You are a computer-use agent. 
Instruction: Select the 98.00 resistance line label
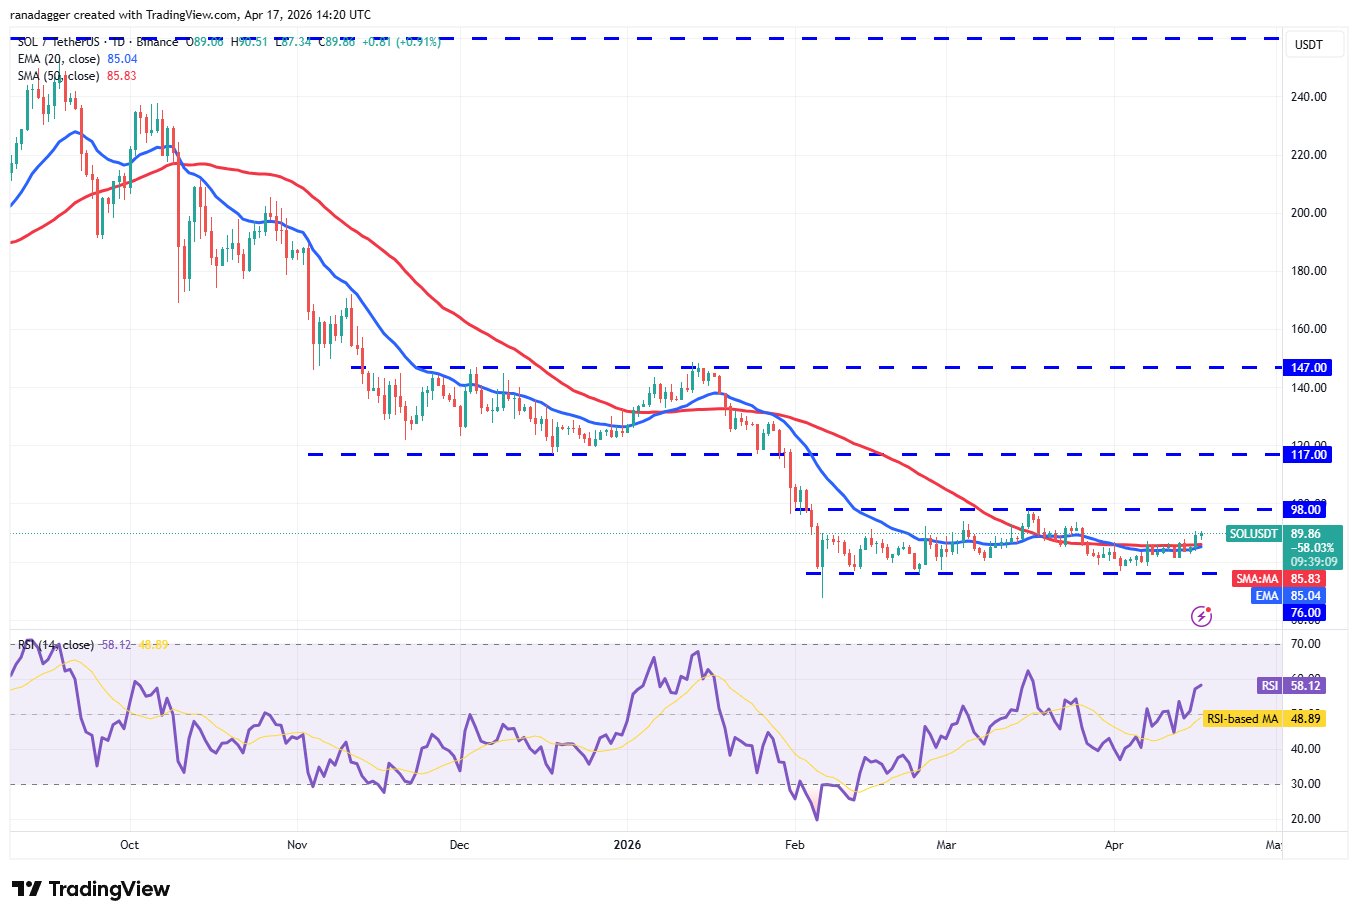[1307, 510]
